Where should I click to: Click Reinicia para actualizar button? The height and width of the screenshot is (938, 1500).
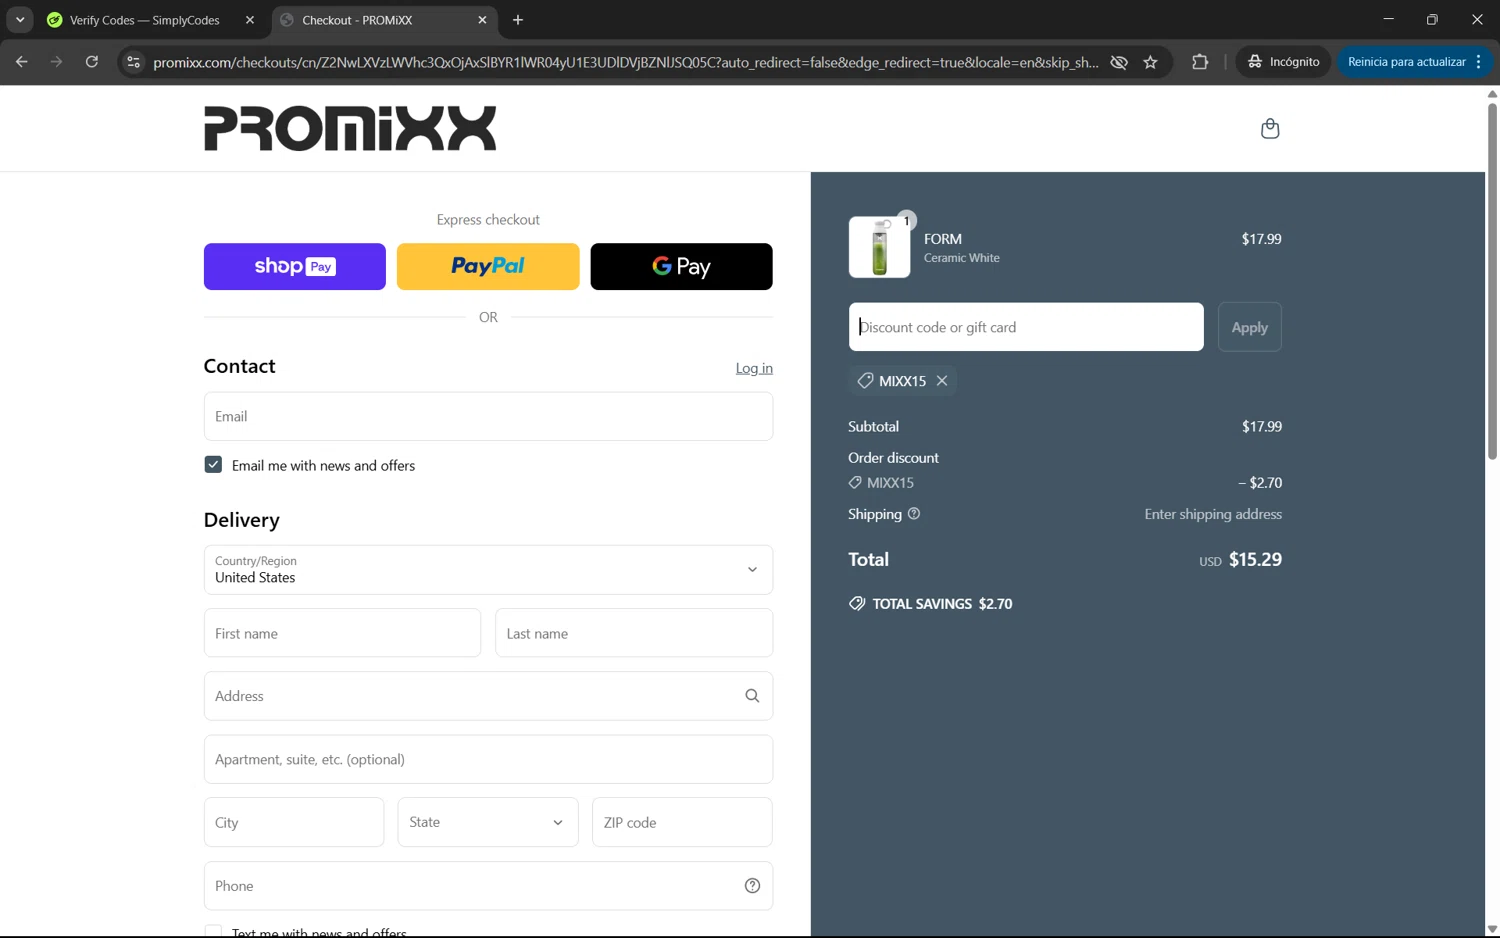click(x=1406, y=62)
